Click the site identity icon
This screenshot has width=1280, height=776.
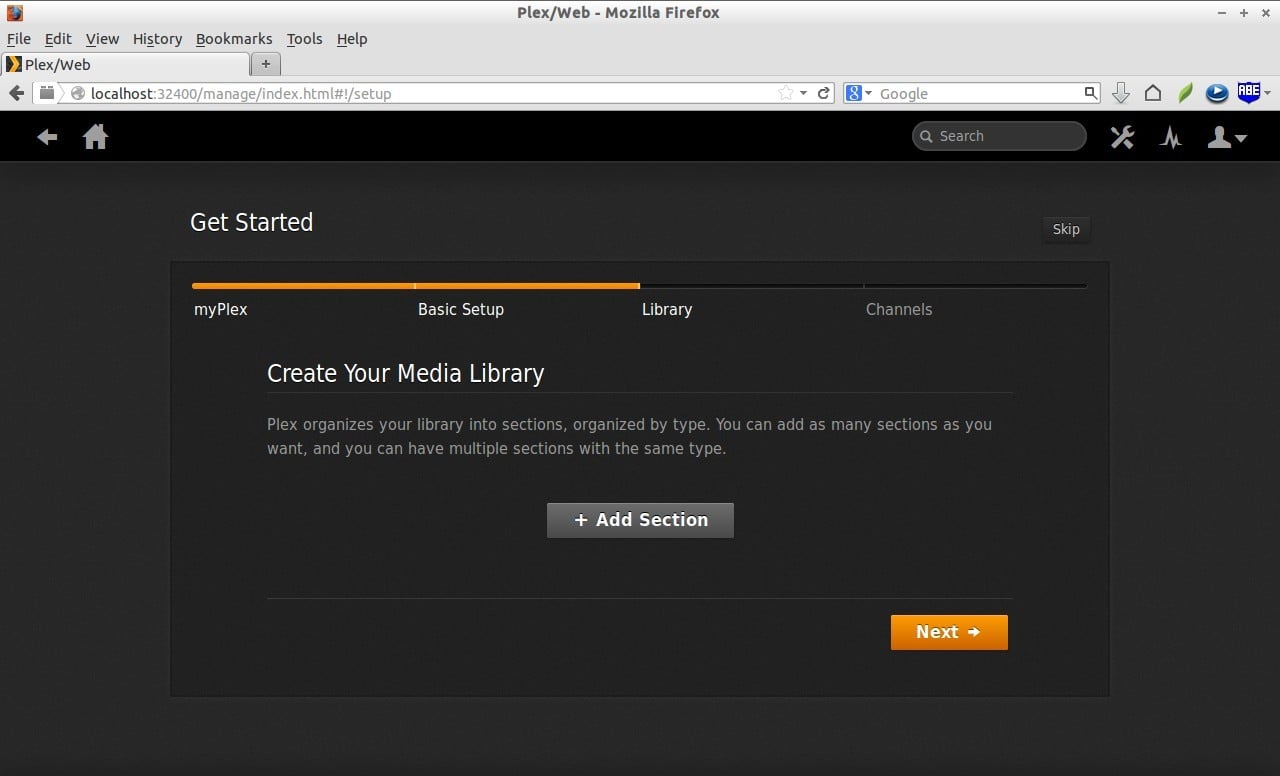pos(77,93)
